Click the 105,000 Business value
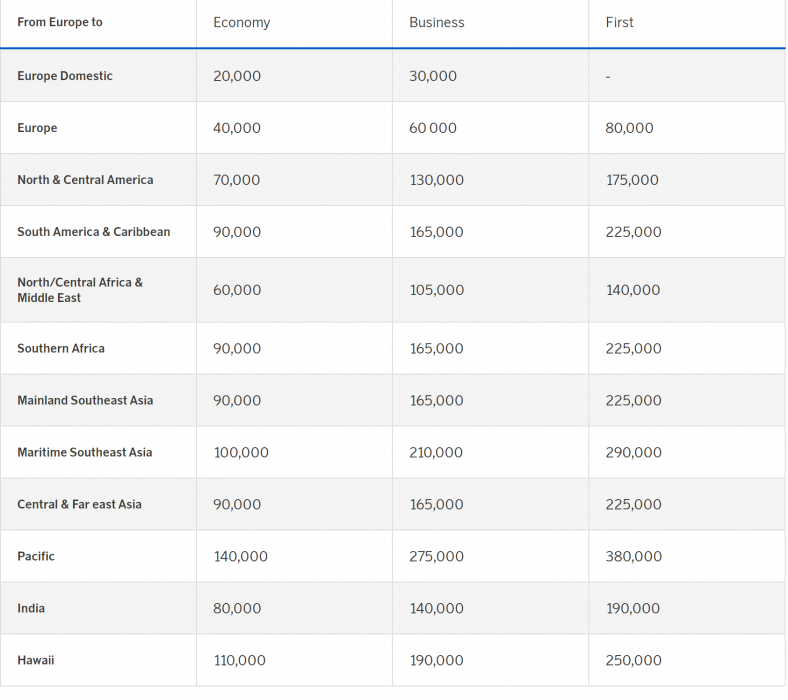 tap(436, 290)
